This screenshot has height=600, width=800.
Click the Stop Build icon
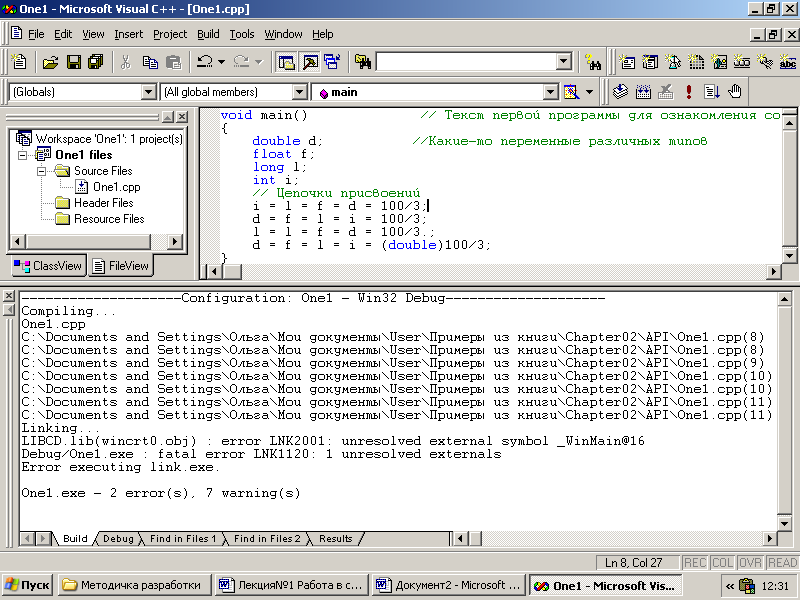[665, 92]
